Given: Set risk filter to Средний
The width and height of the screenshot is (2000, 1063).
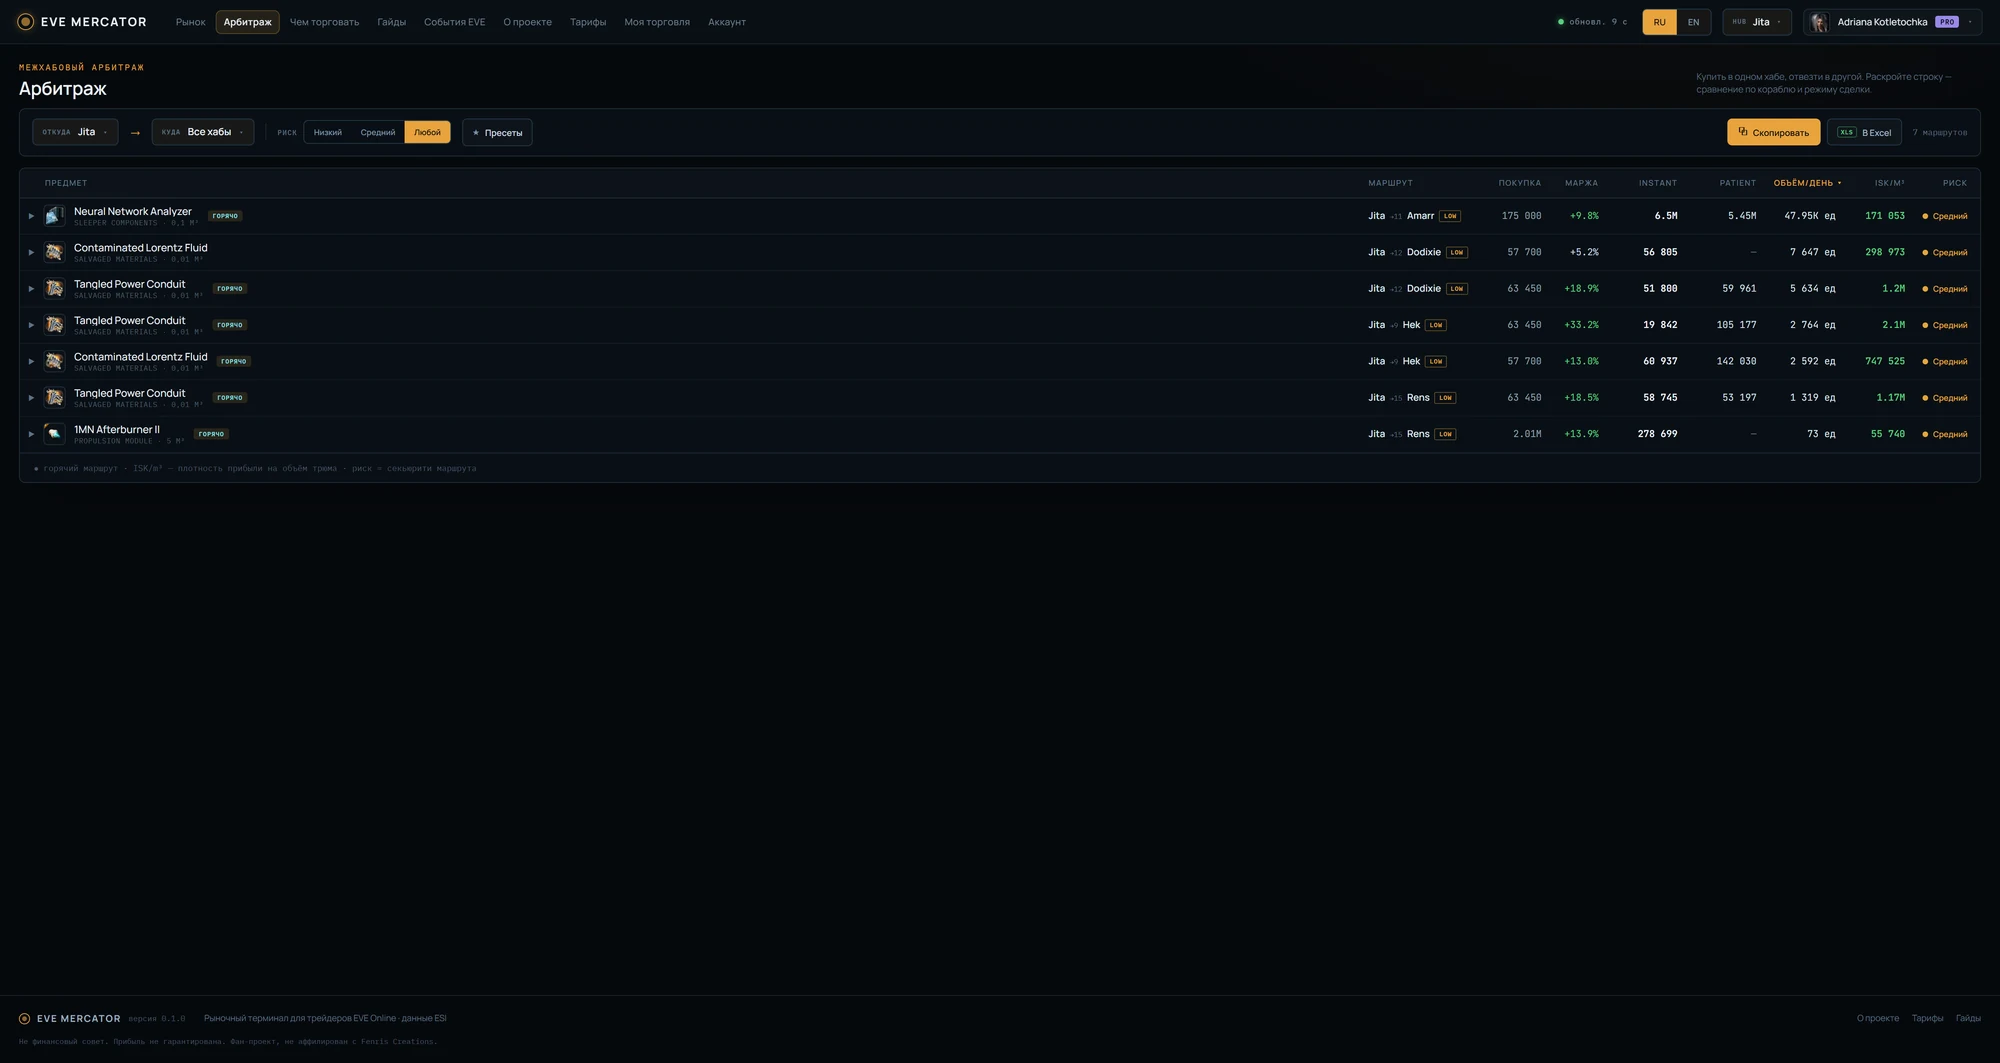Looking at the screenshot, I should point(378,132).
